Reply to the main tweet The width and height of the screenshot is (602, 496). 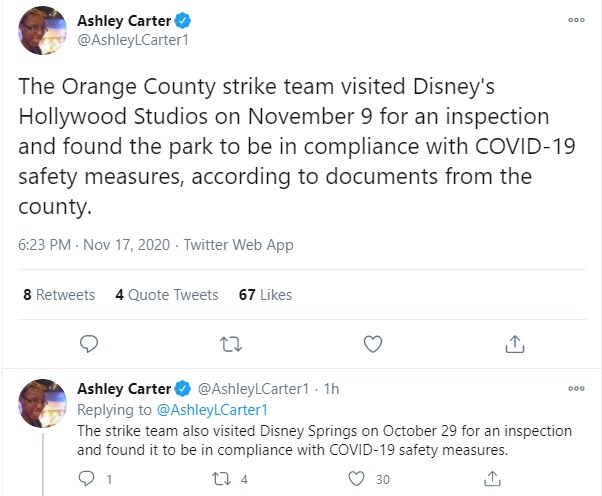pos(89,344)
